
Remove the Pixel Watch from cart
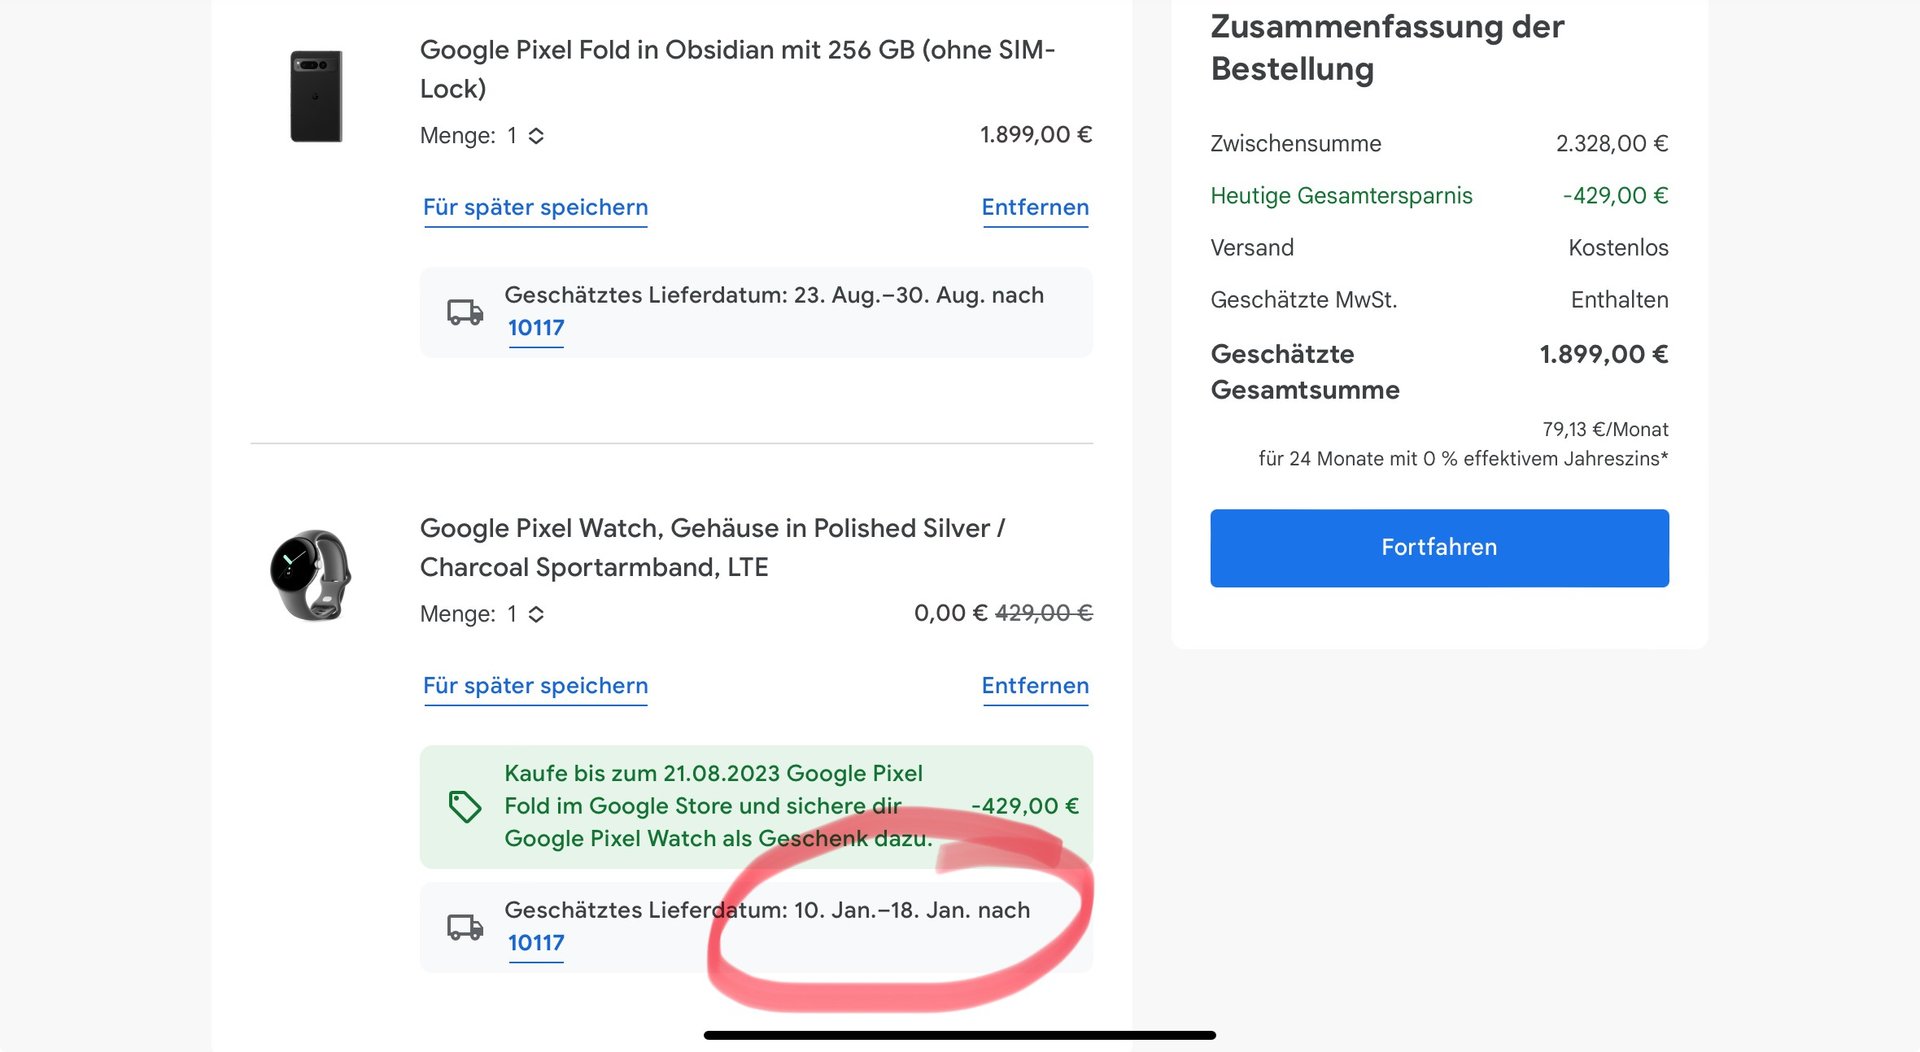point(1035,686)
